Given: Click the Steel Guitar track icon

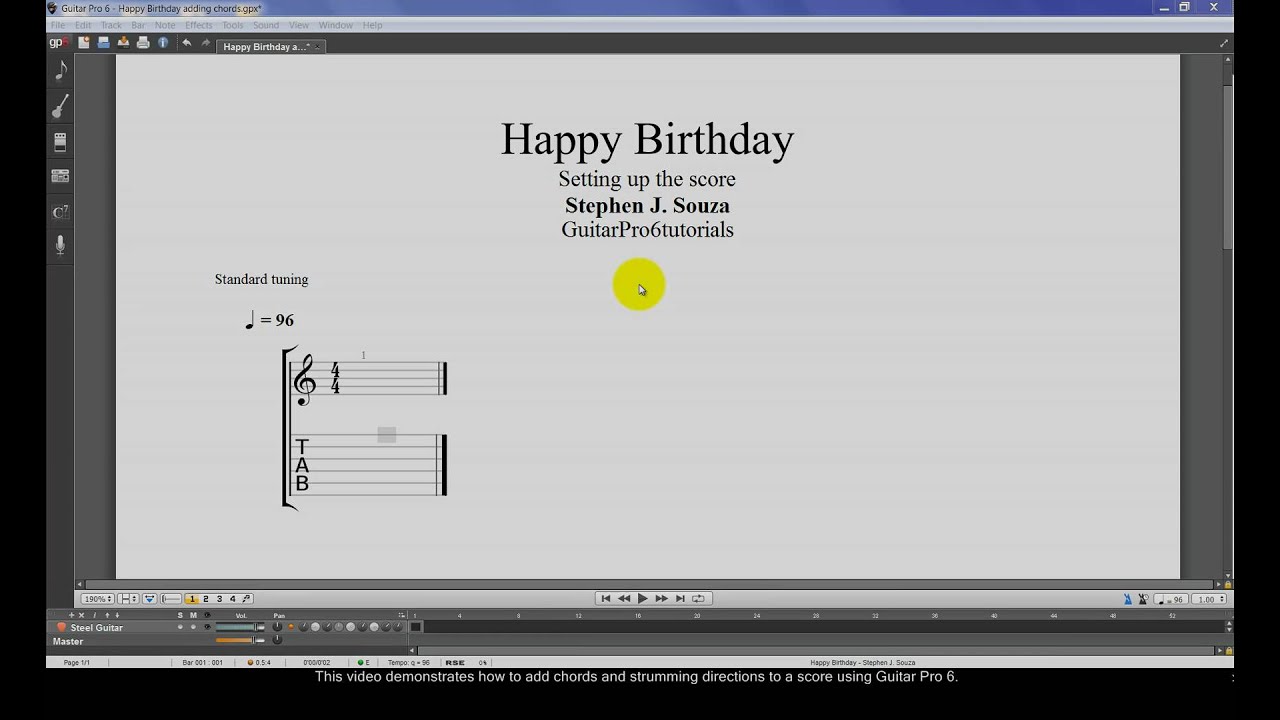Looking at the screenshot, I should (61, 627).
